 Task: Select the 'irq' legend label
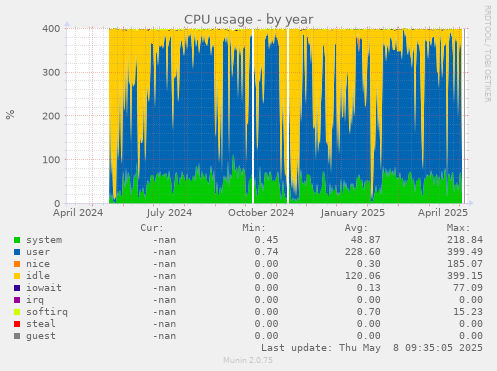pyautogui.click(x=35, y=300)
